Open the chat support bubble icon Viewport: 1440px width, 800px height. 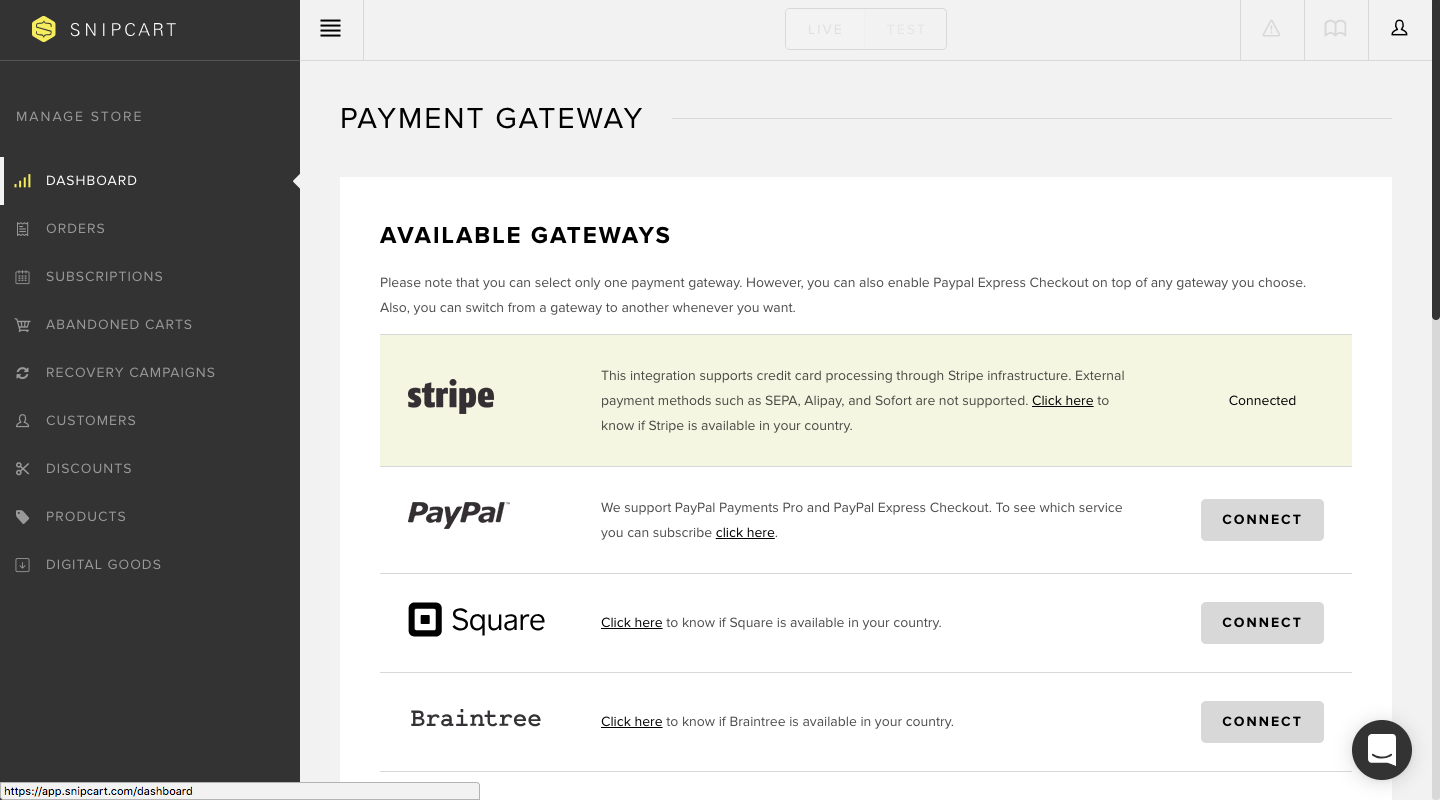click(x=1381, y=749)
